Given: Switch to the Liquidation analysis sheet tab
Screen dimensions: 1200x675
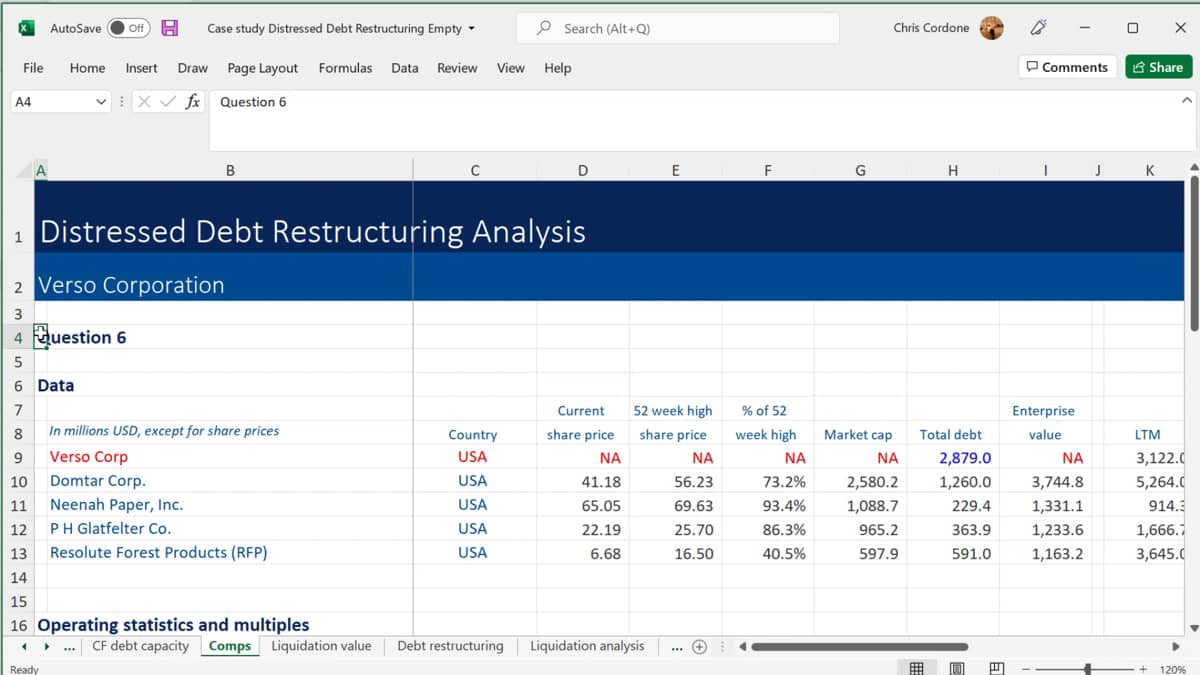Looking at the screenshot, I should coord(587,646).
